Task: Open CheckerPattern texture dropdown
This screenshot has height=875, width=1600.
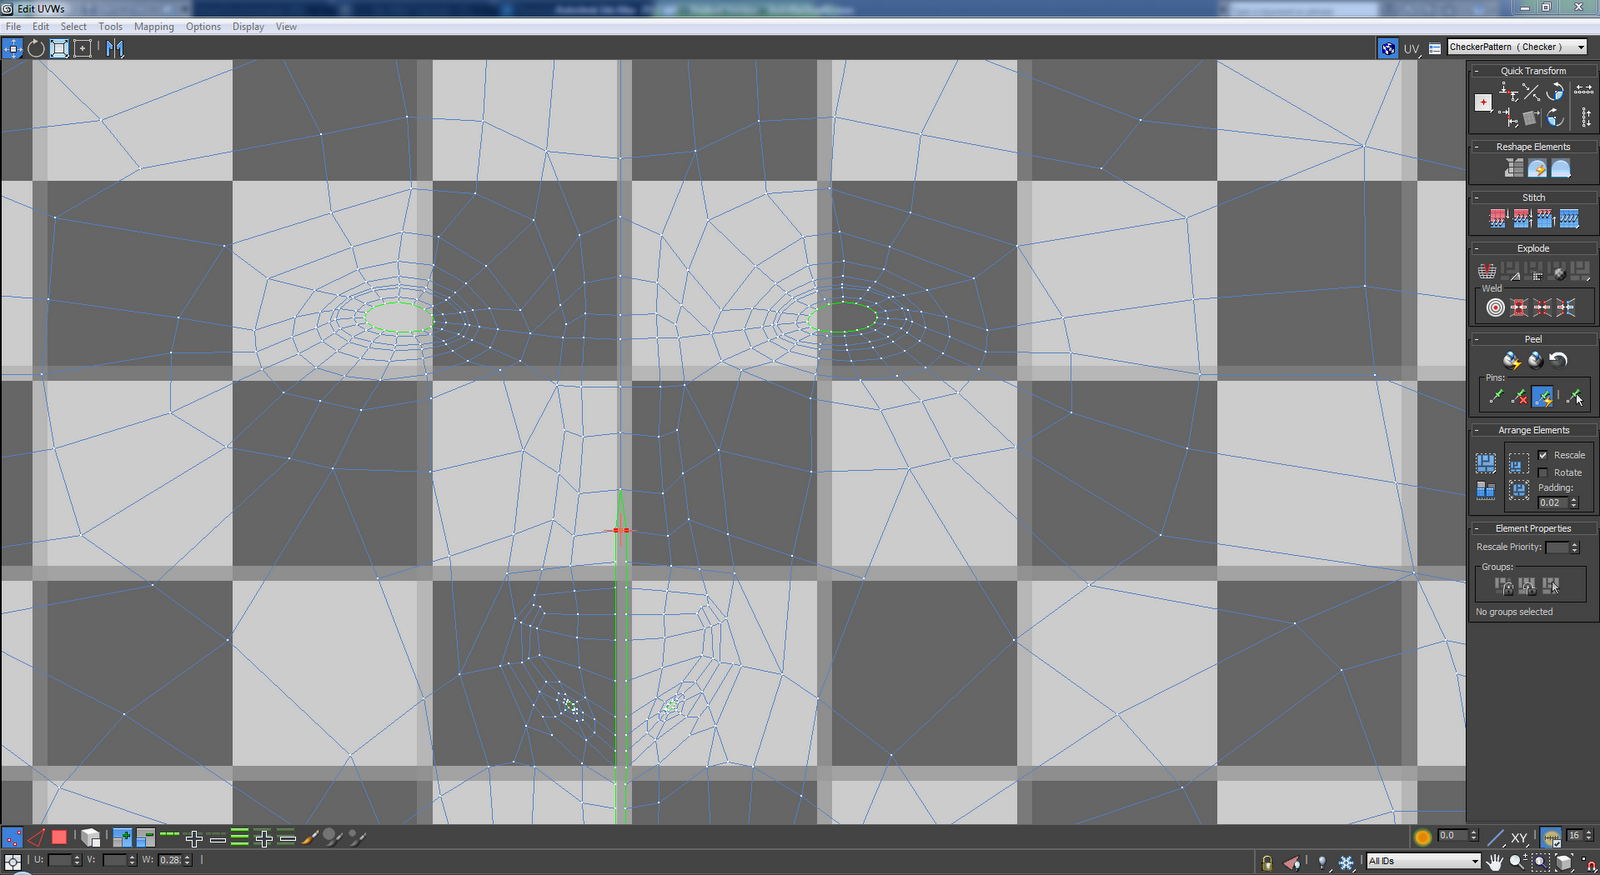Action: pyautogui.click(x=1517, y=47)
